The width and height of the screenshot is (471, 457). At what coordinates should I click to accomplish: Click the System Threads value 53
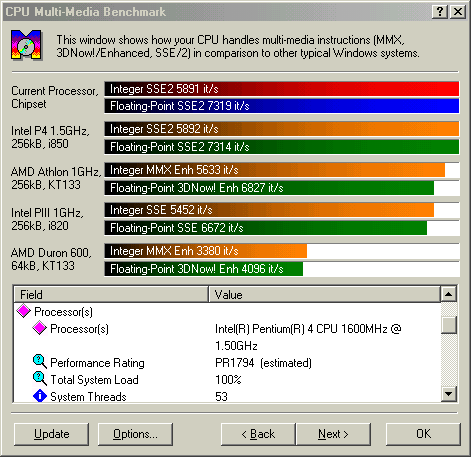pyautogui.click(x=221, y=397)
